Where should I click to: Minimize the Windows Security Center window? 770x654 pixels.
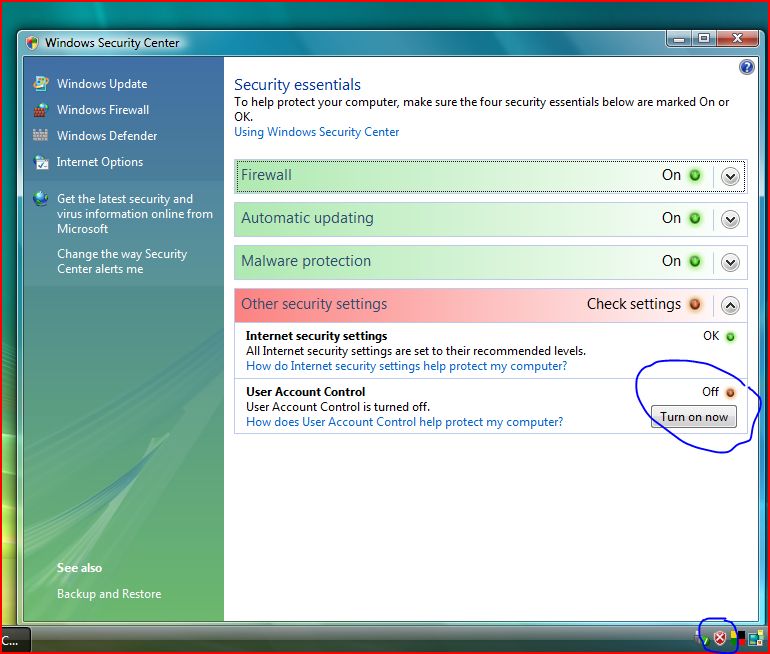pyautogui.click(x=679, y=38)
